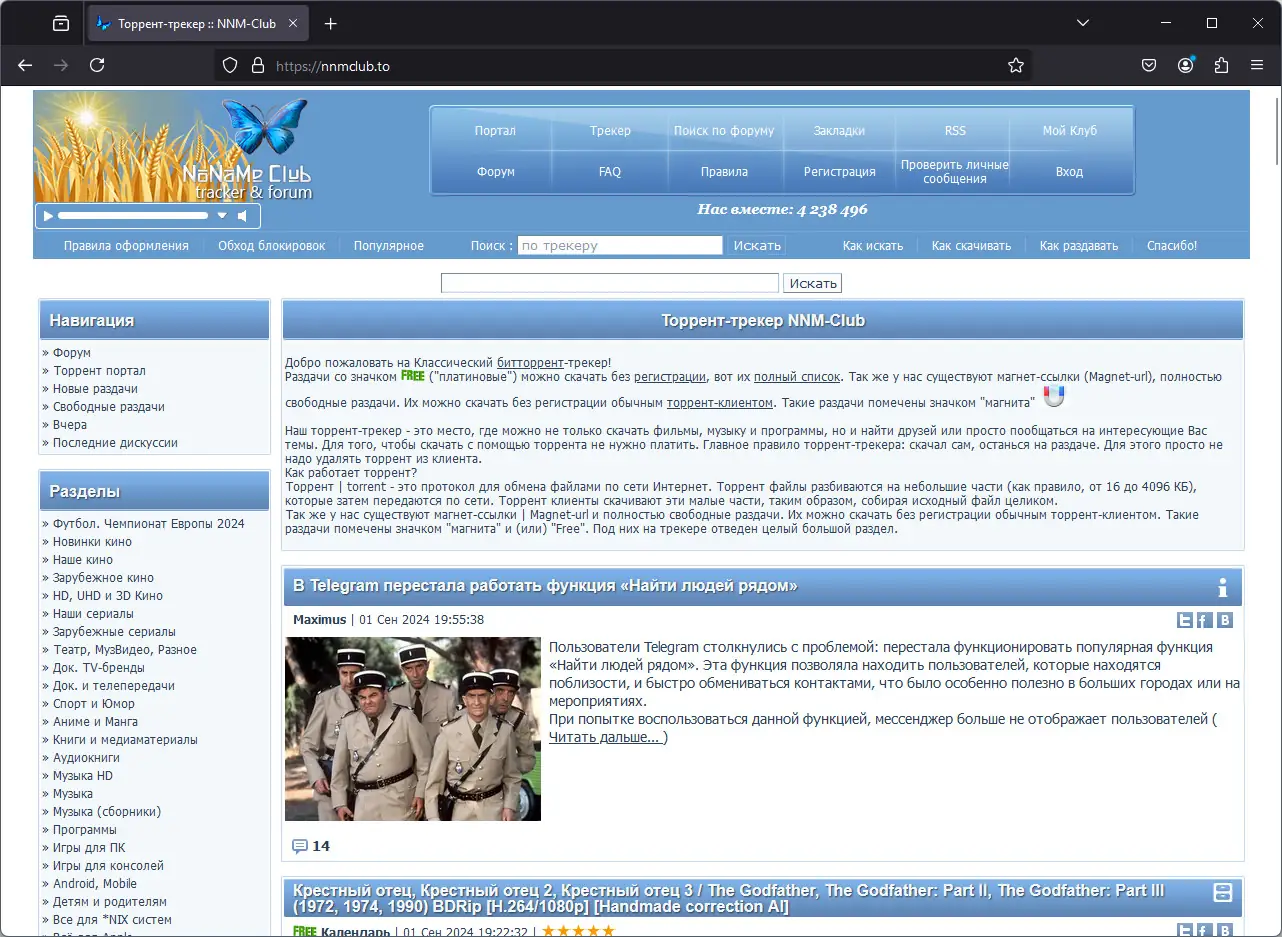Screen dimensions: 1282x937
Task: Open the Как раздавать help link
Action: click(1079, 246)
